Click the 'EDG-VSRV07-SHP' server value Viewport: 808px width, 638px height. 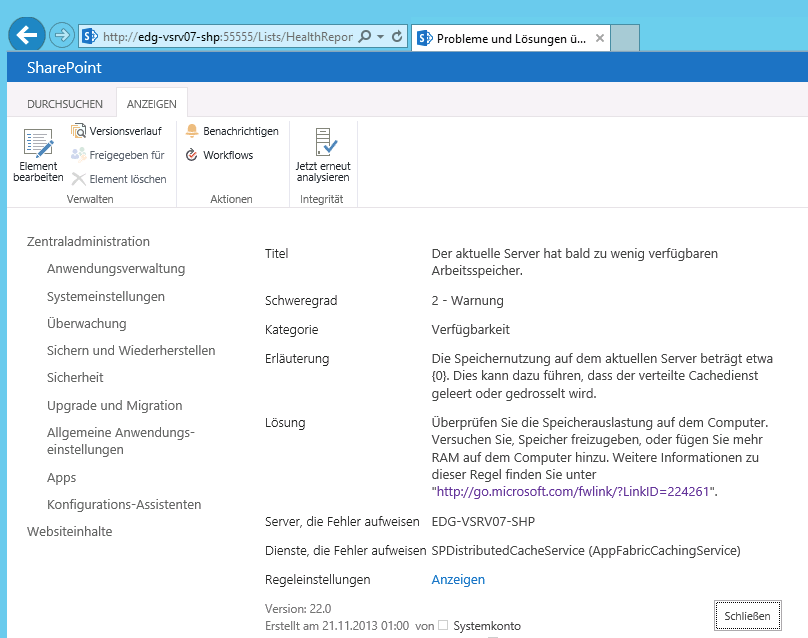click(x=483, y=522)
